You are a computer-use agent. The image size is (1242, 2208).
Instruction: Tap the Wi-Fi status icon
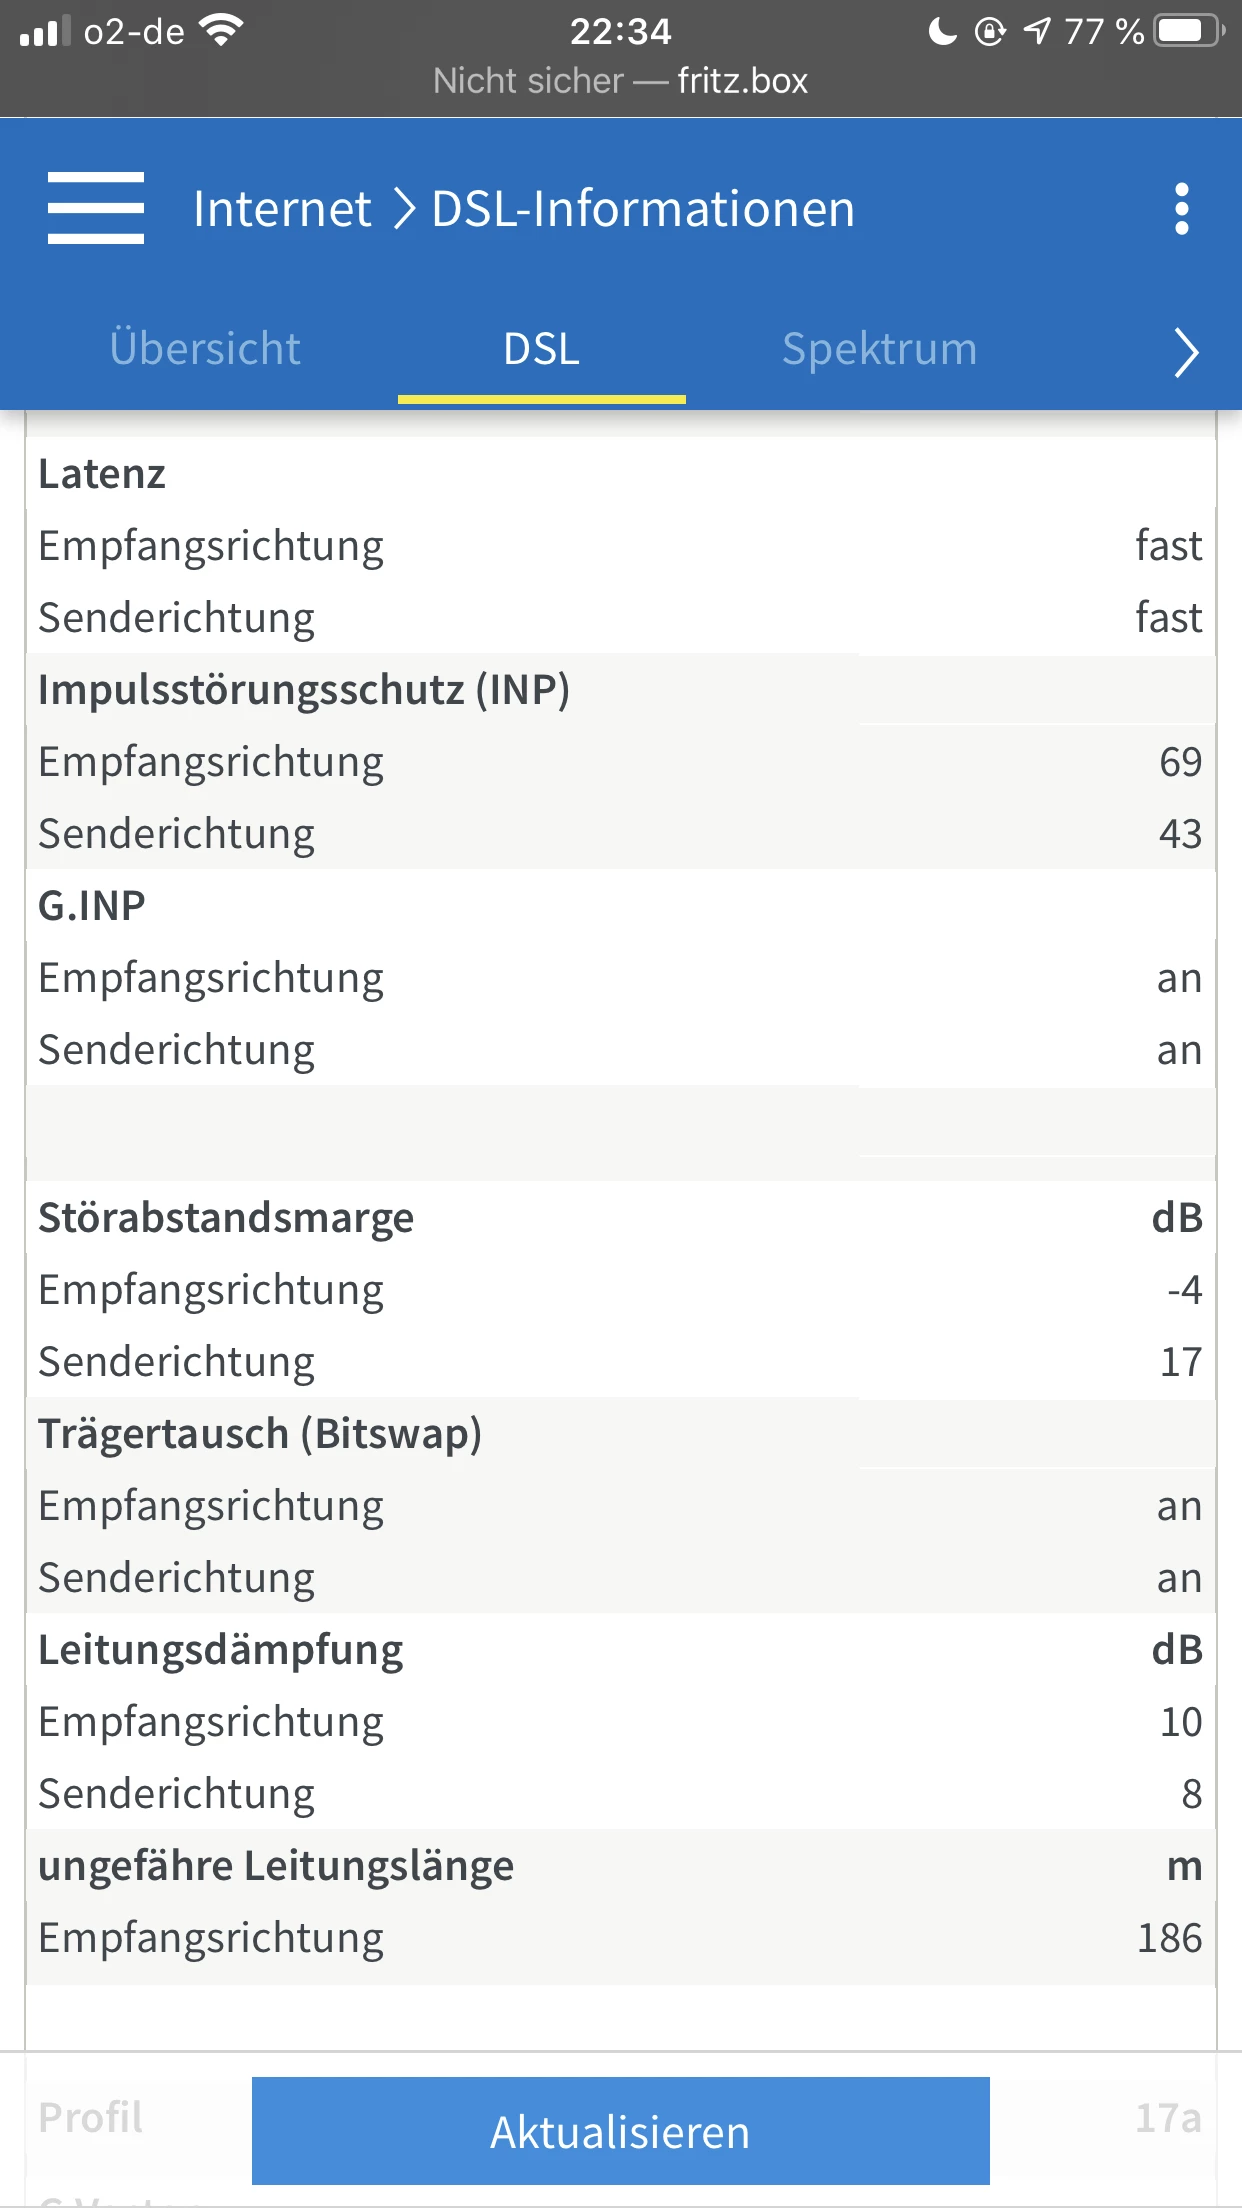tap(221, 30)
